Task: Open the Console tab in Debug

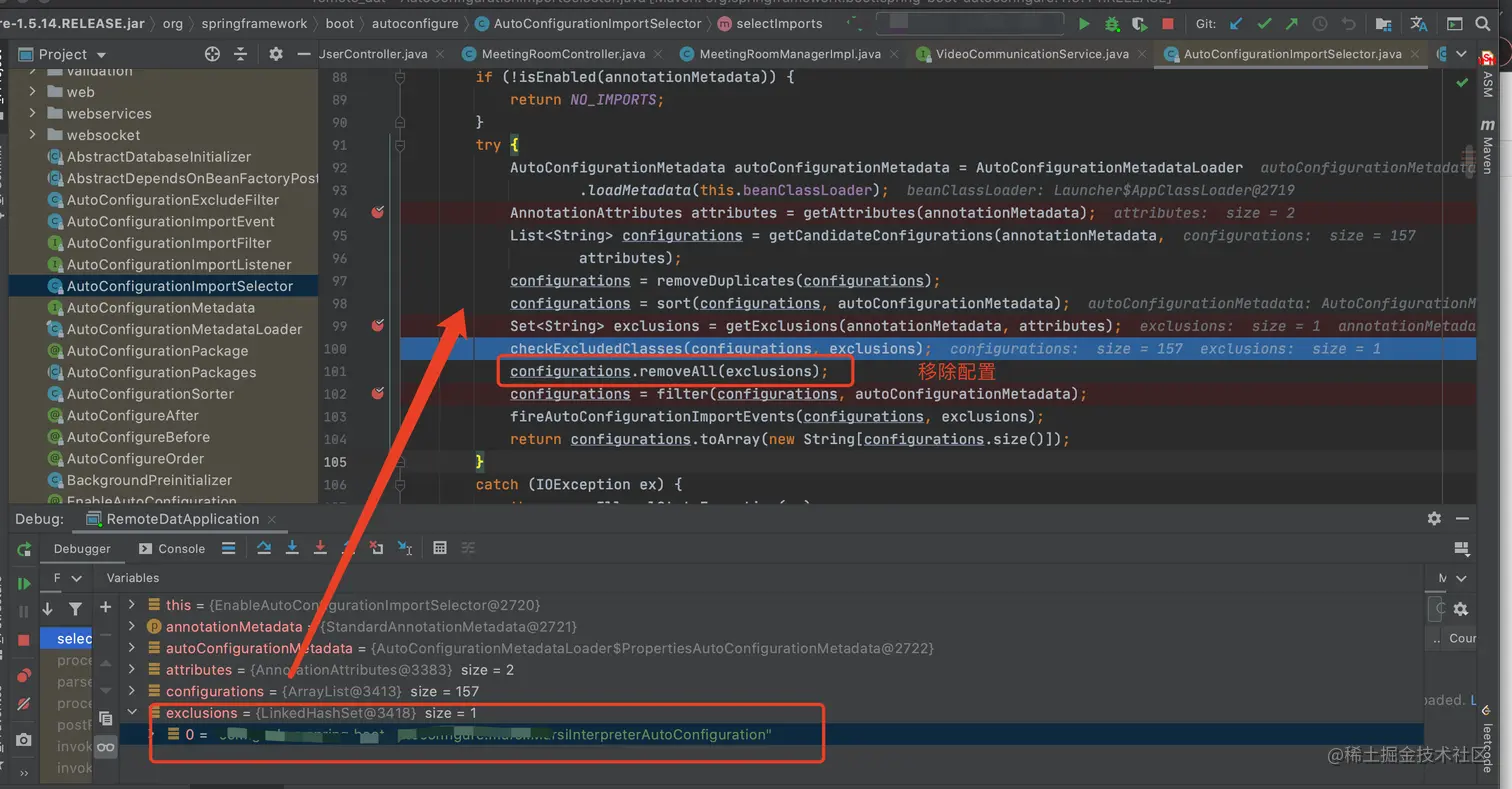Action: [x=172, y=548]
